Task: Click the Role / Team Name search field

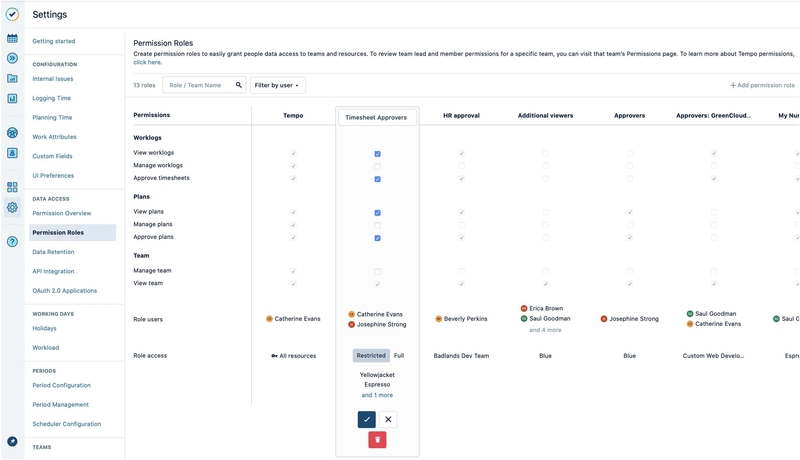Action: click(199, 86)
